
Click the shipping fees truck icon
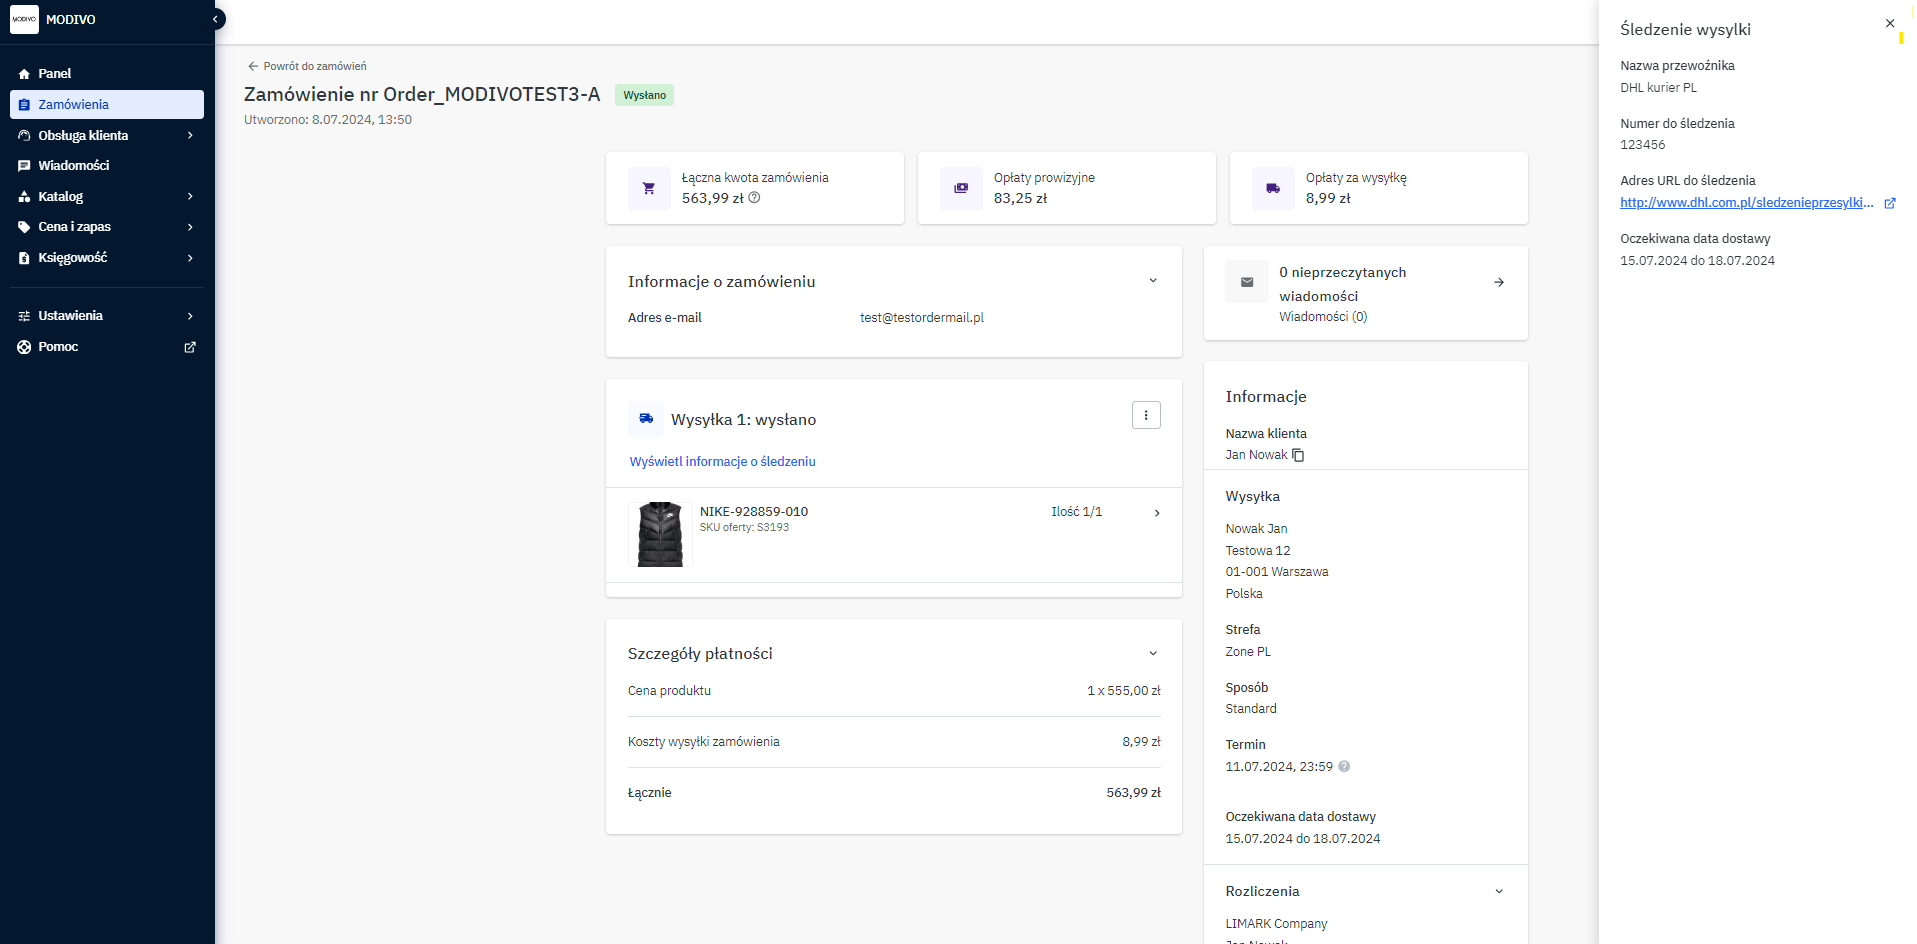click(1273, 188)
